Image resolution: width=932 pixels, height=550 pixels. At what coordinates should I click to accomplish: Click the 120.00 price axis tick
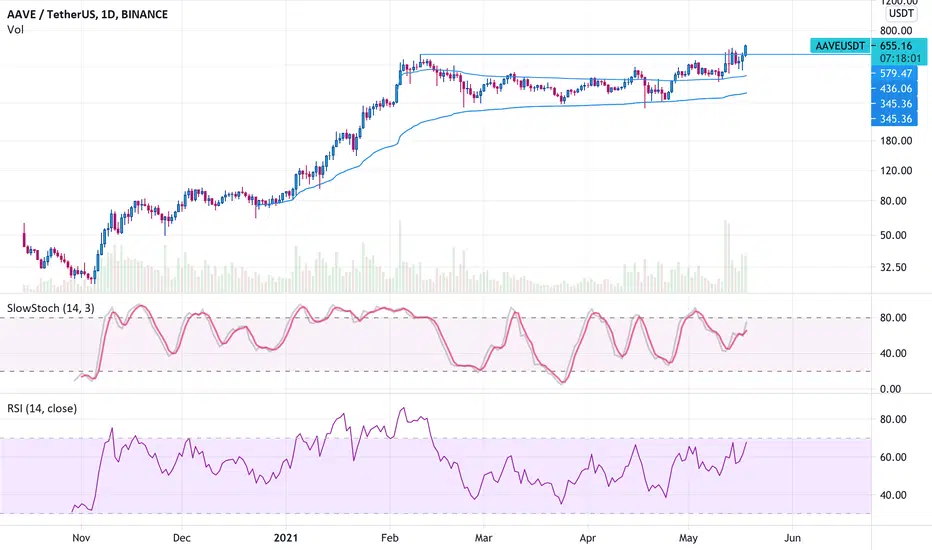click(x=896, y=171)
